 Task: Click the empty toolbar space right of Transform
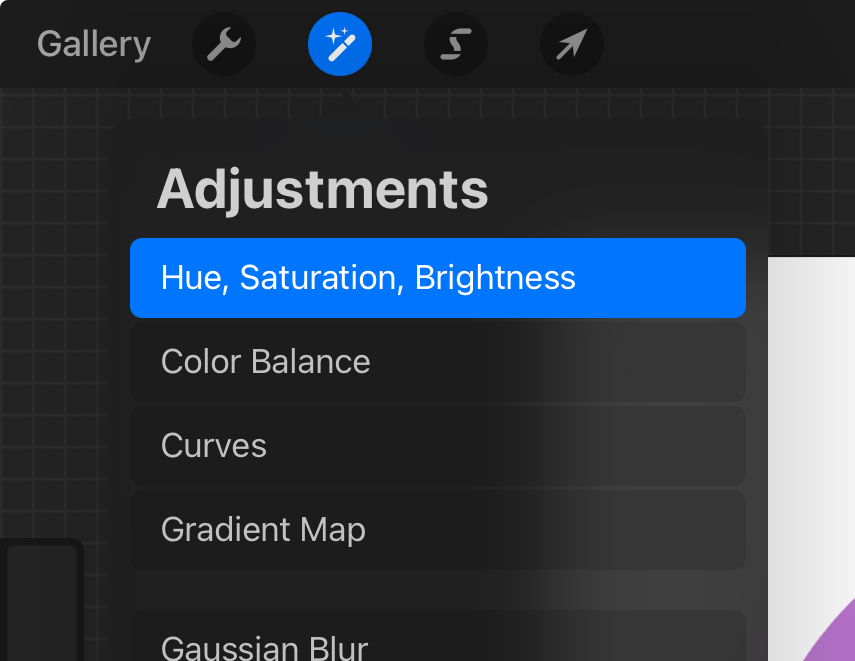click(730, 44)
